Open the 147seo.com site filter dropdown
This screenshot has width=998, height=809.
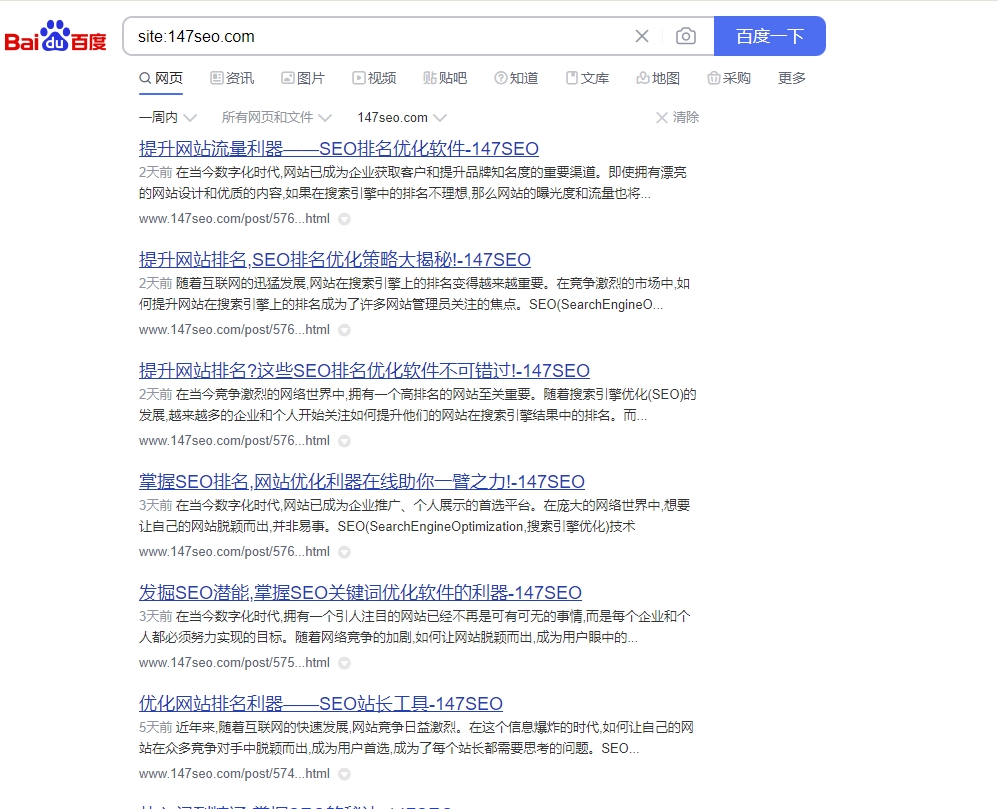point(402,117)
